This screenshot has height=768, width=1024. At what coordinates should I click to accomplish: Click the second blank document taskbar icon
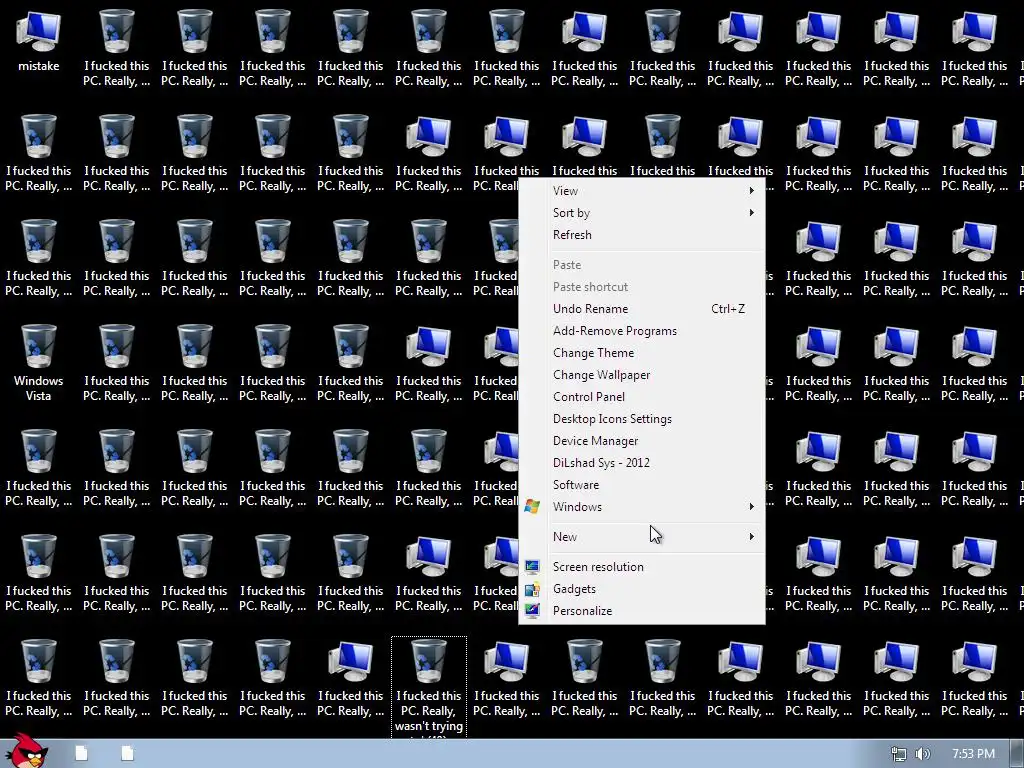click(x=127, y=753)
